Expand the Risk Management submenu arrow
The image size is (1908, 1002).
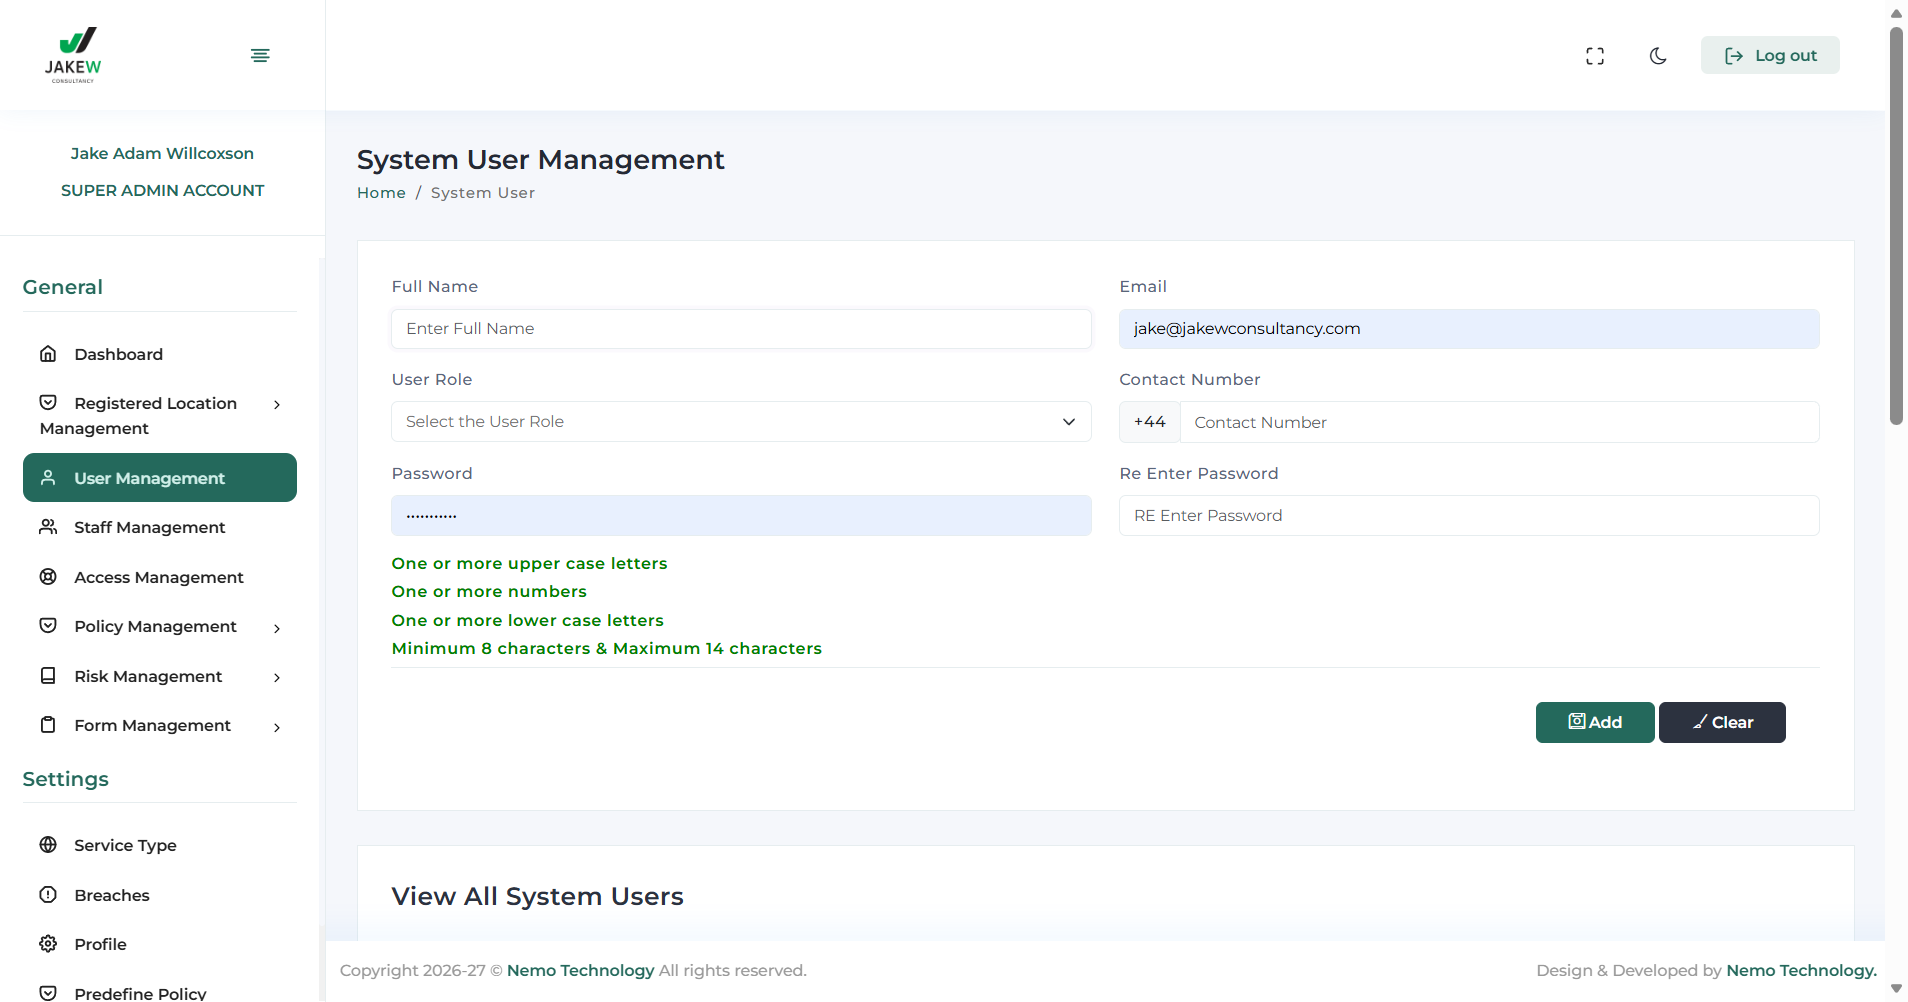pyautogui.click(x=277, y=678)
